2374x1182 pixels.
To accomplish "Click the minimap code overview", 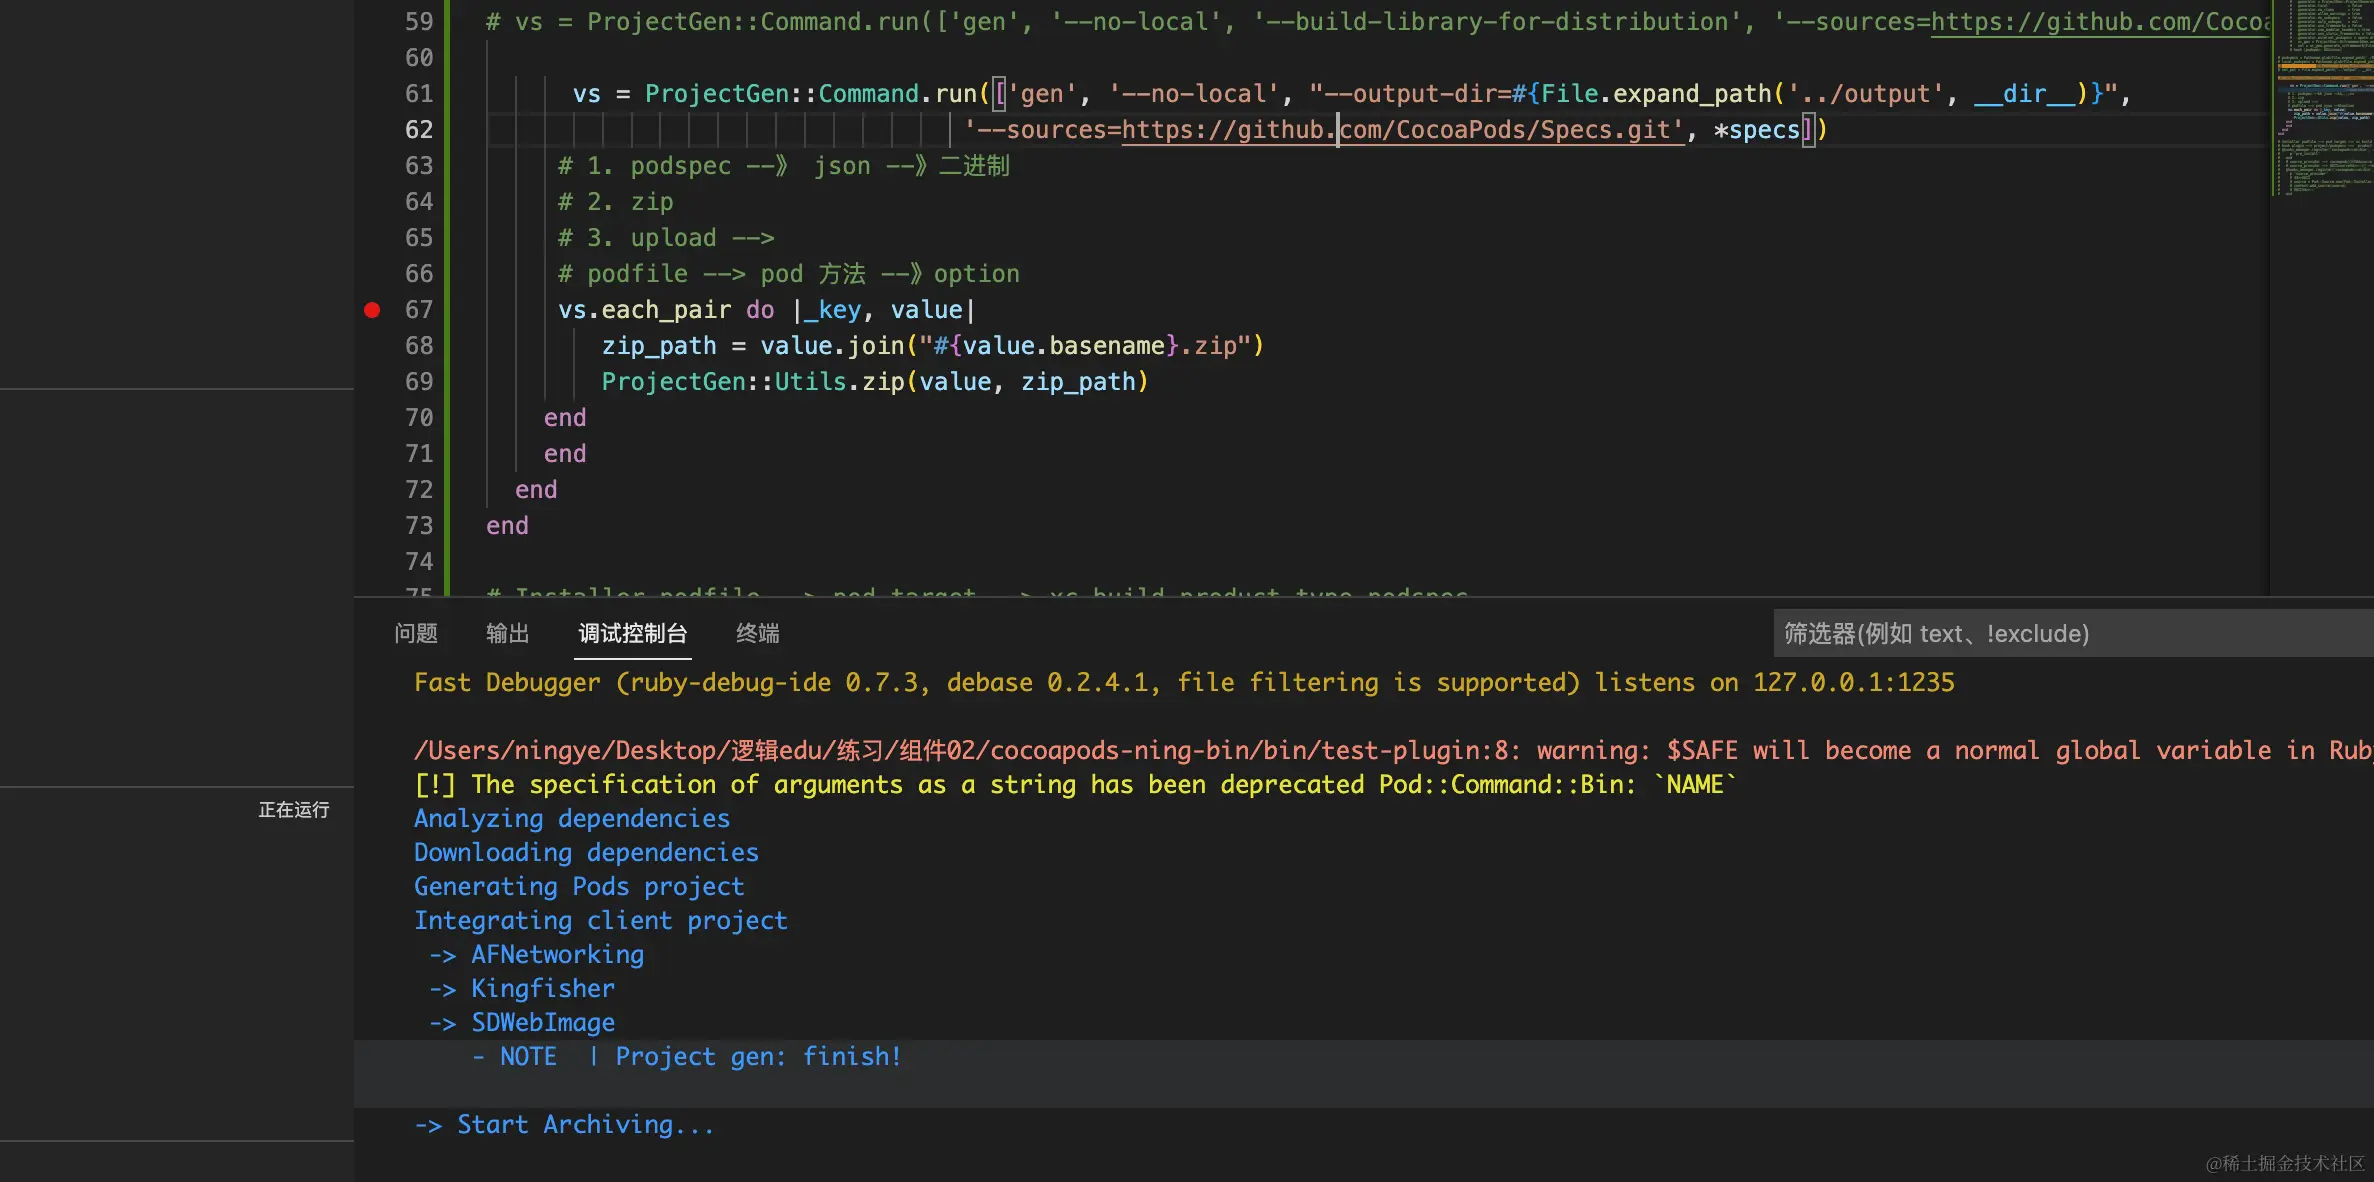I will pyautogui.click(x=2322, y=100).
